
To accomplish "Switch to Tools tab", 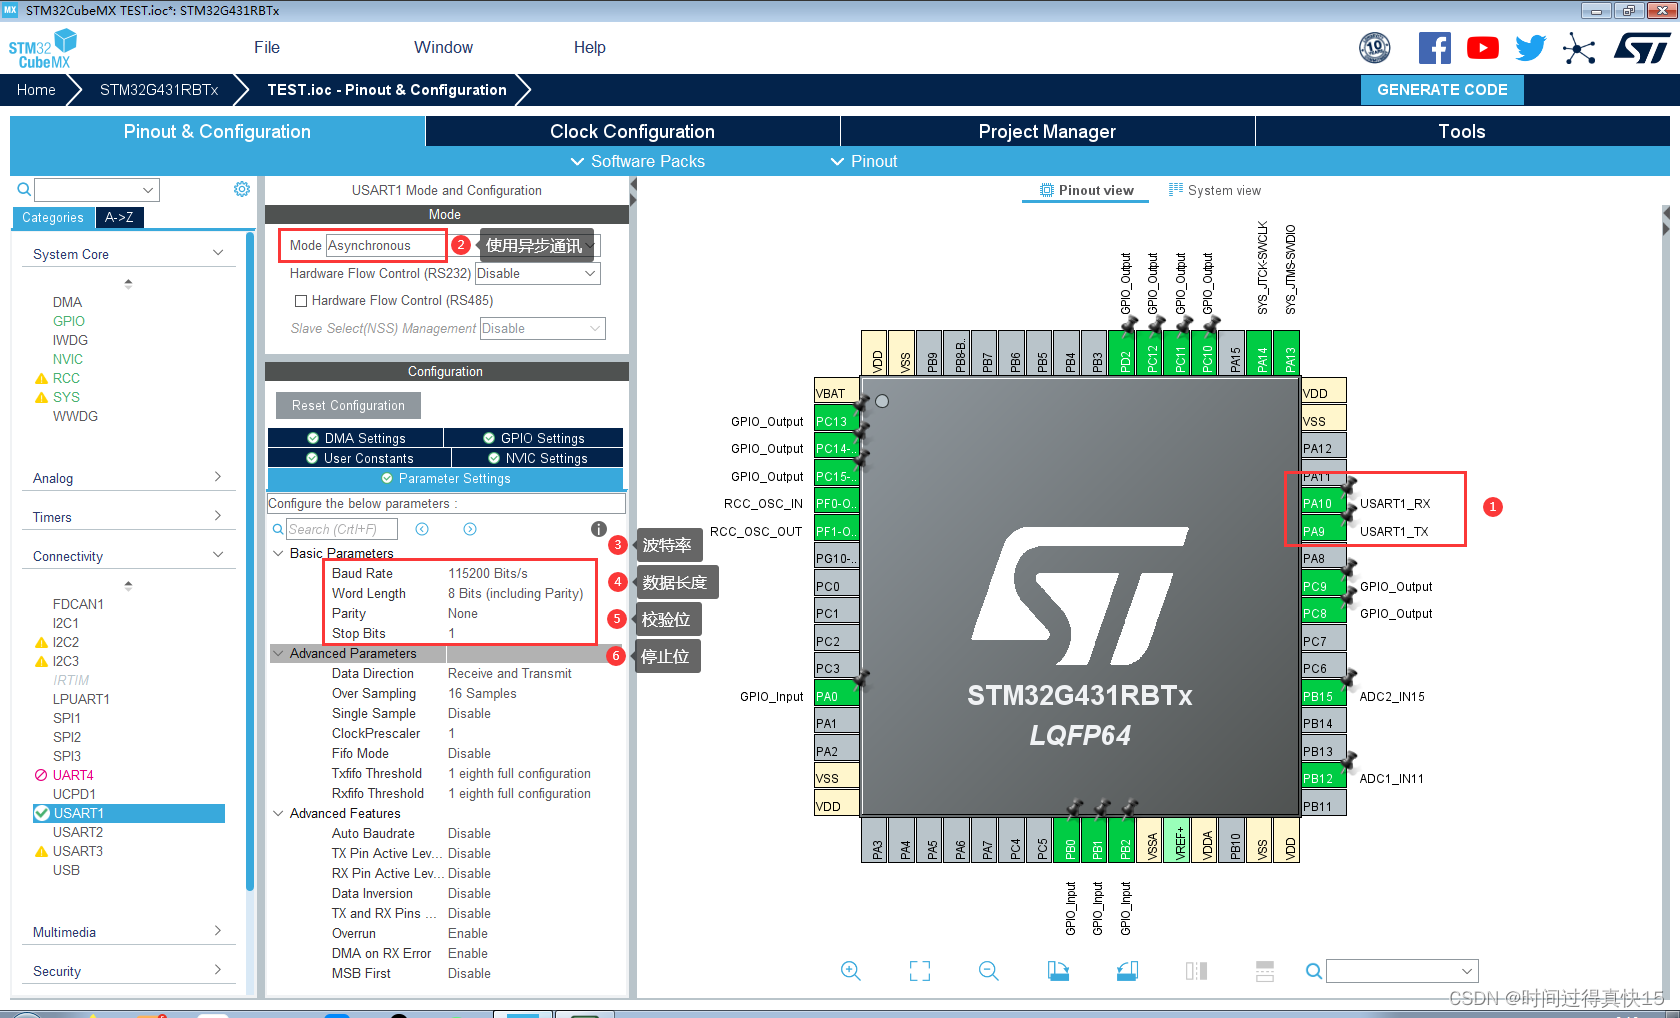I will (x=1462, y=131).
